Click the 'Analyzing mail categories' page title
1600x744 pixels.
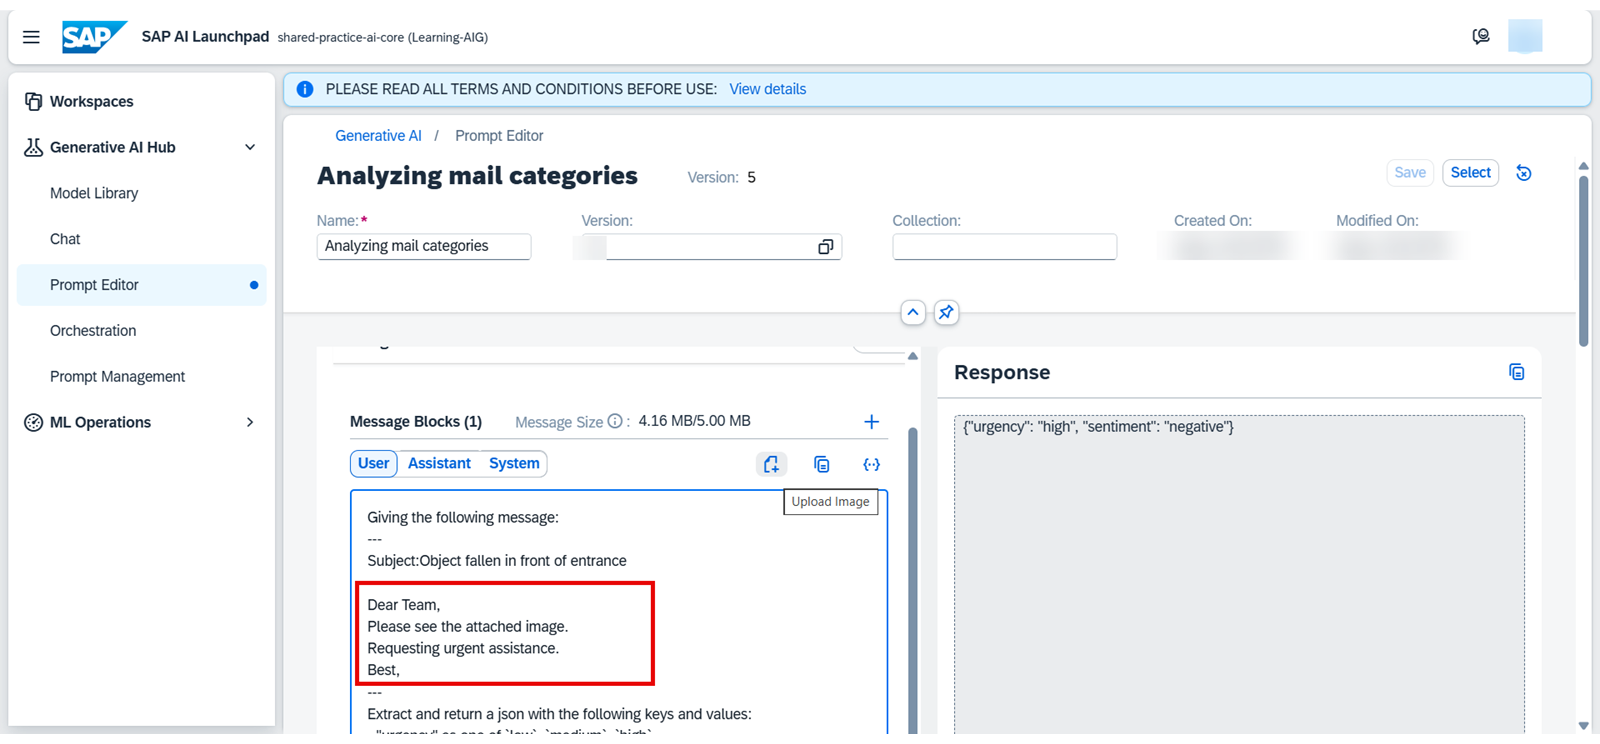(x=477, y=176)
